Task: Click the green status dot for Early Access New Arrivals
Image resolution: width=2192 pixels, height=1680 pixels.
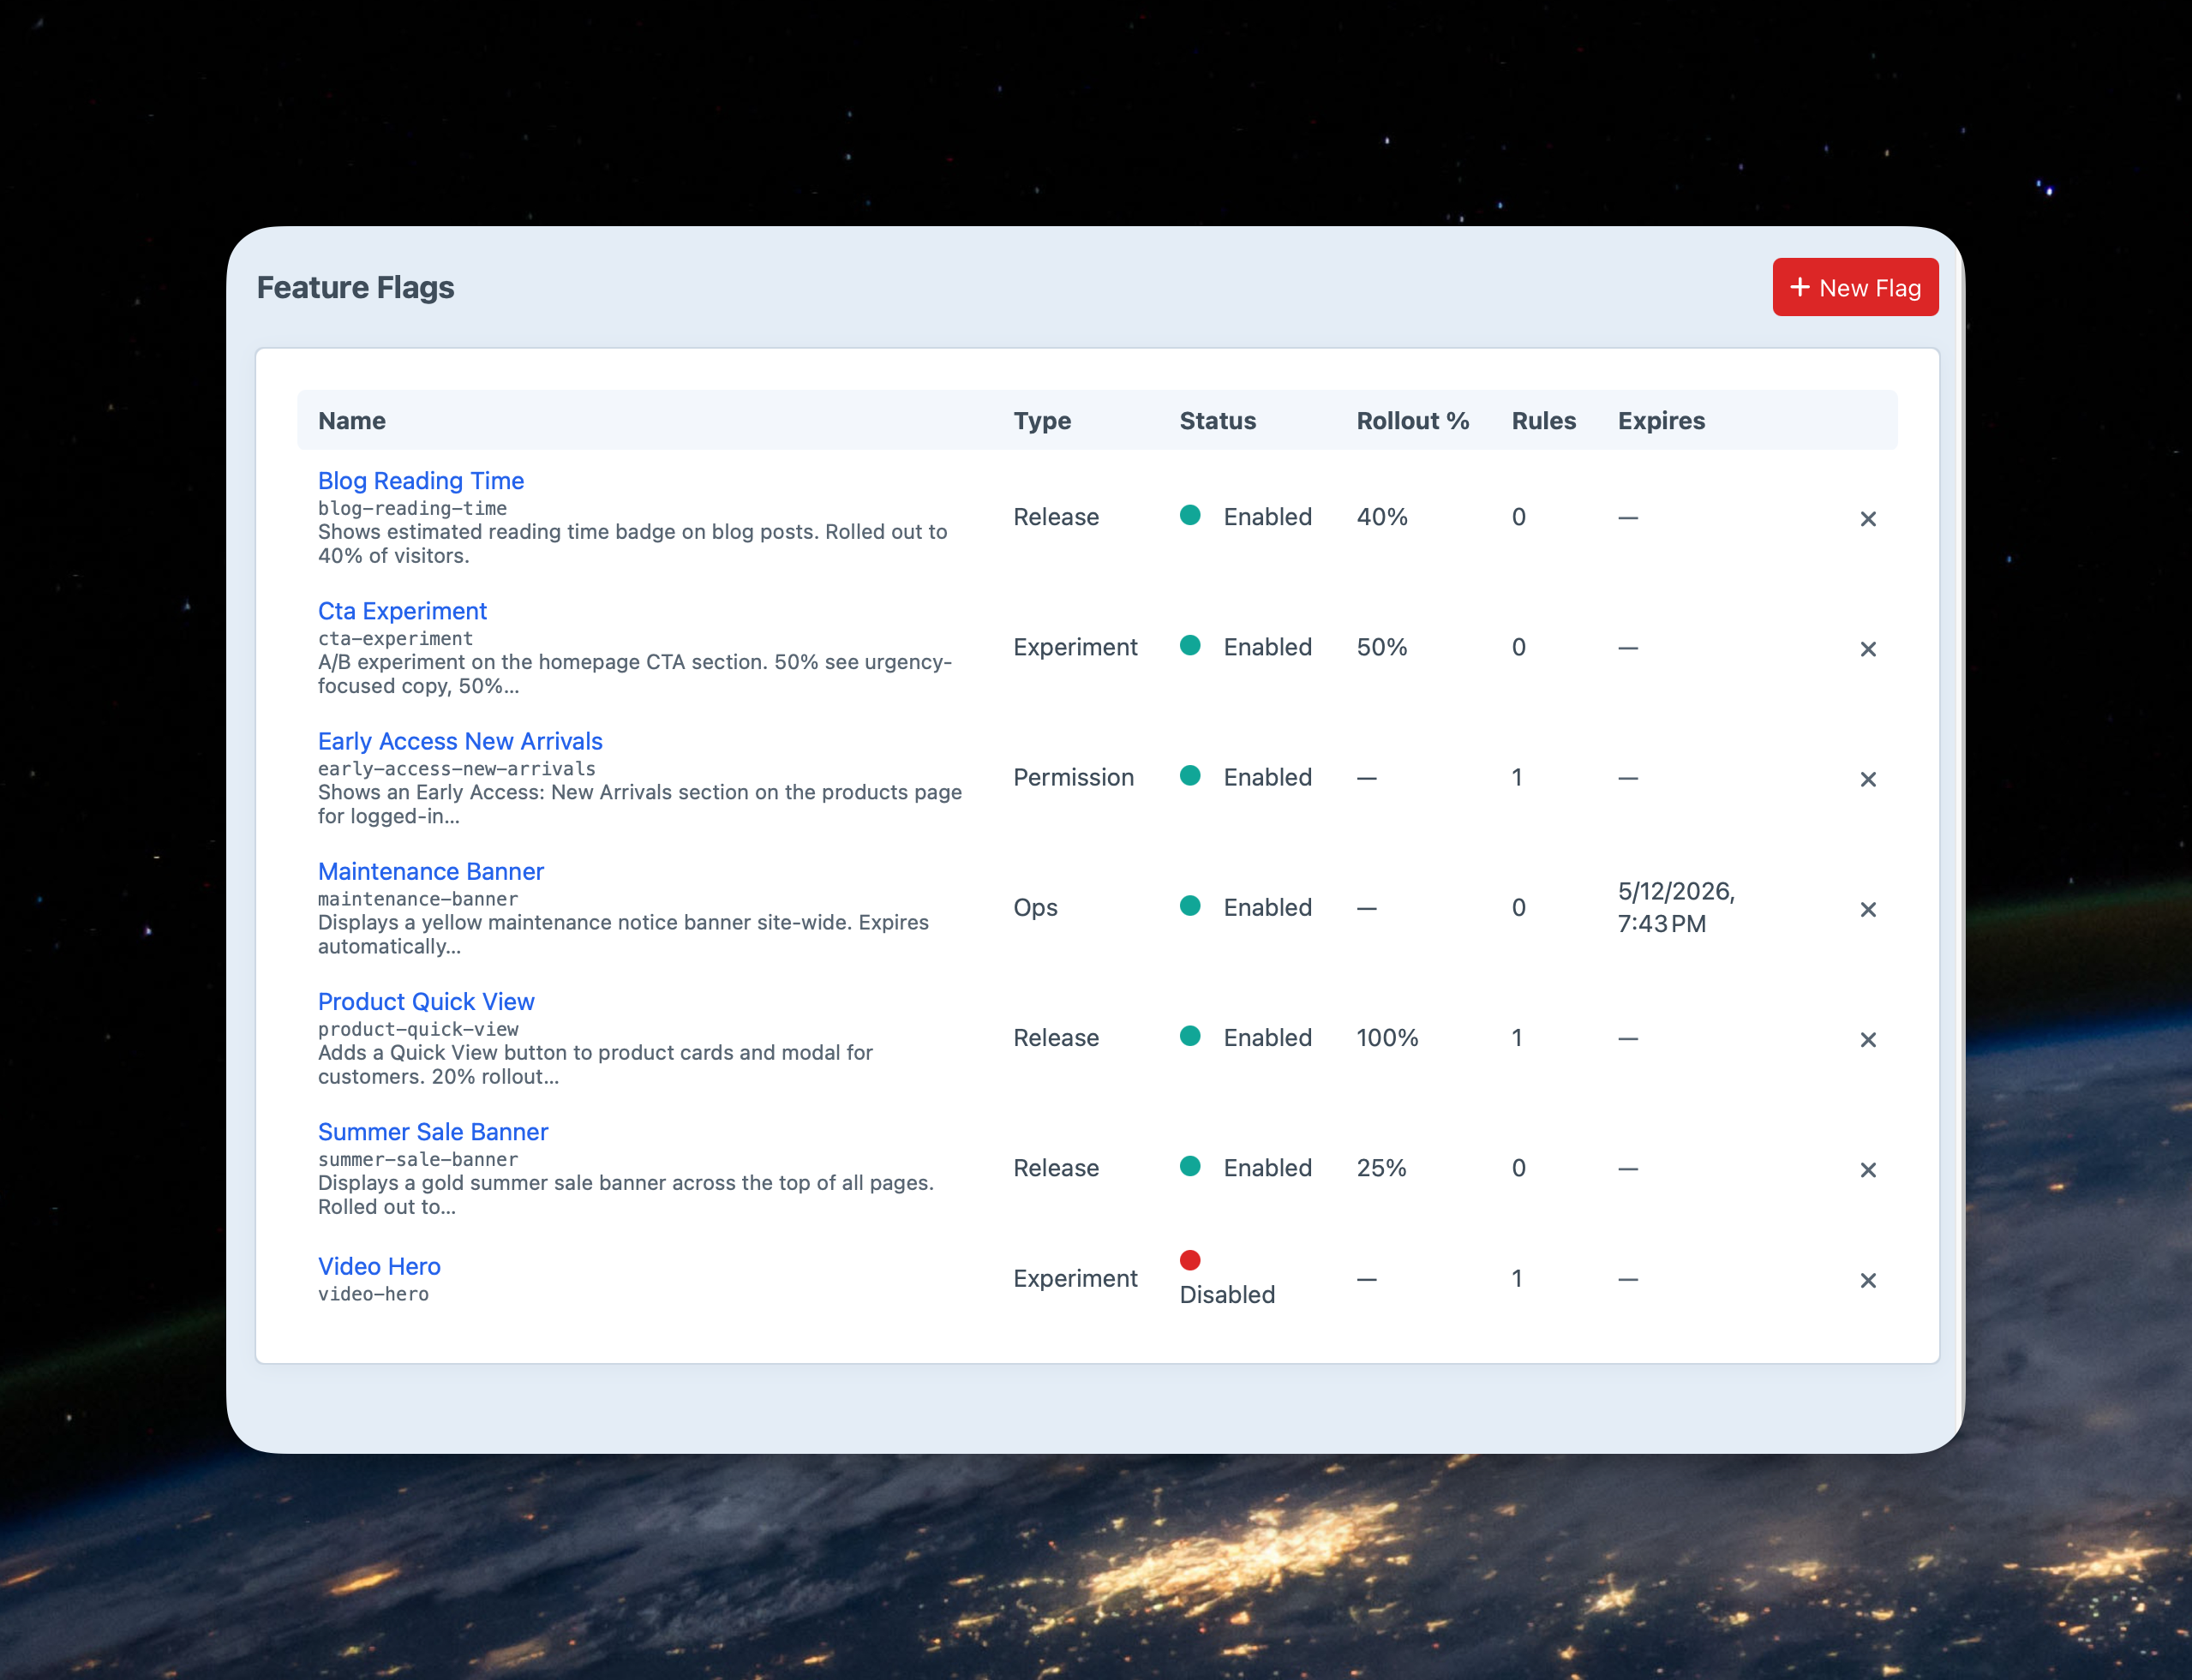Action: (x=1190, y=775)
